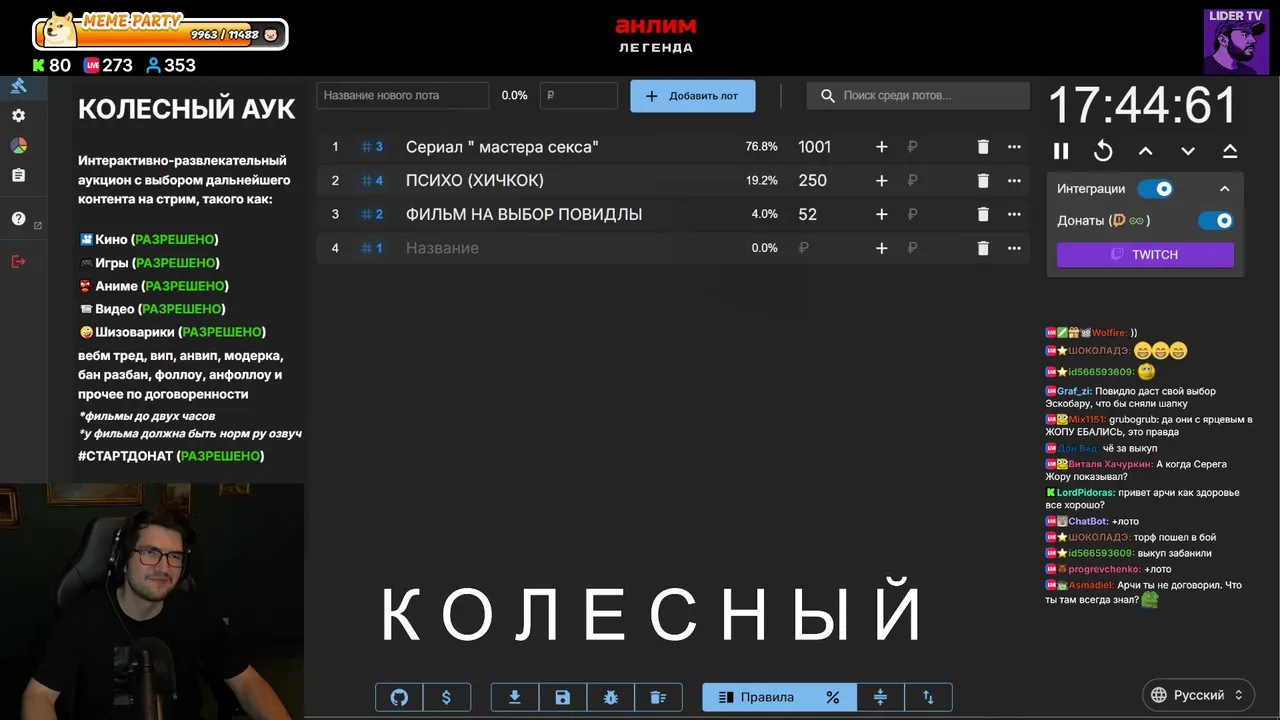Add amount to Сериал мастера секса lot
The height and width of the screenshot is (720, 1280).
click(x=881, y=147)
